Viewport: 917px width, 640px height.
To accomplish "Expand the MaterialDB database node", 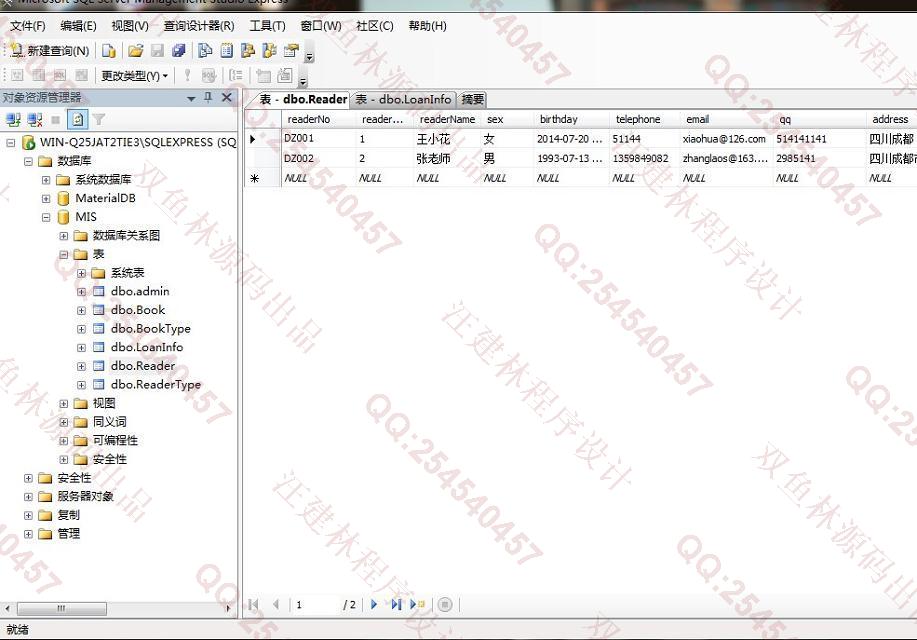I will click(46, 198).
